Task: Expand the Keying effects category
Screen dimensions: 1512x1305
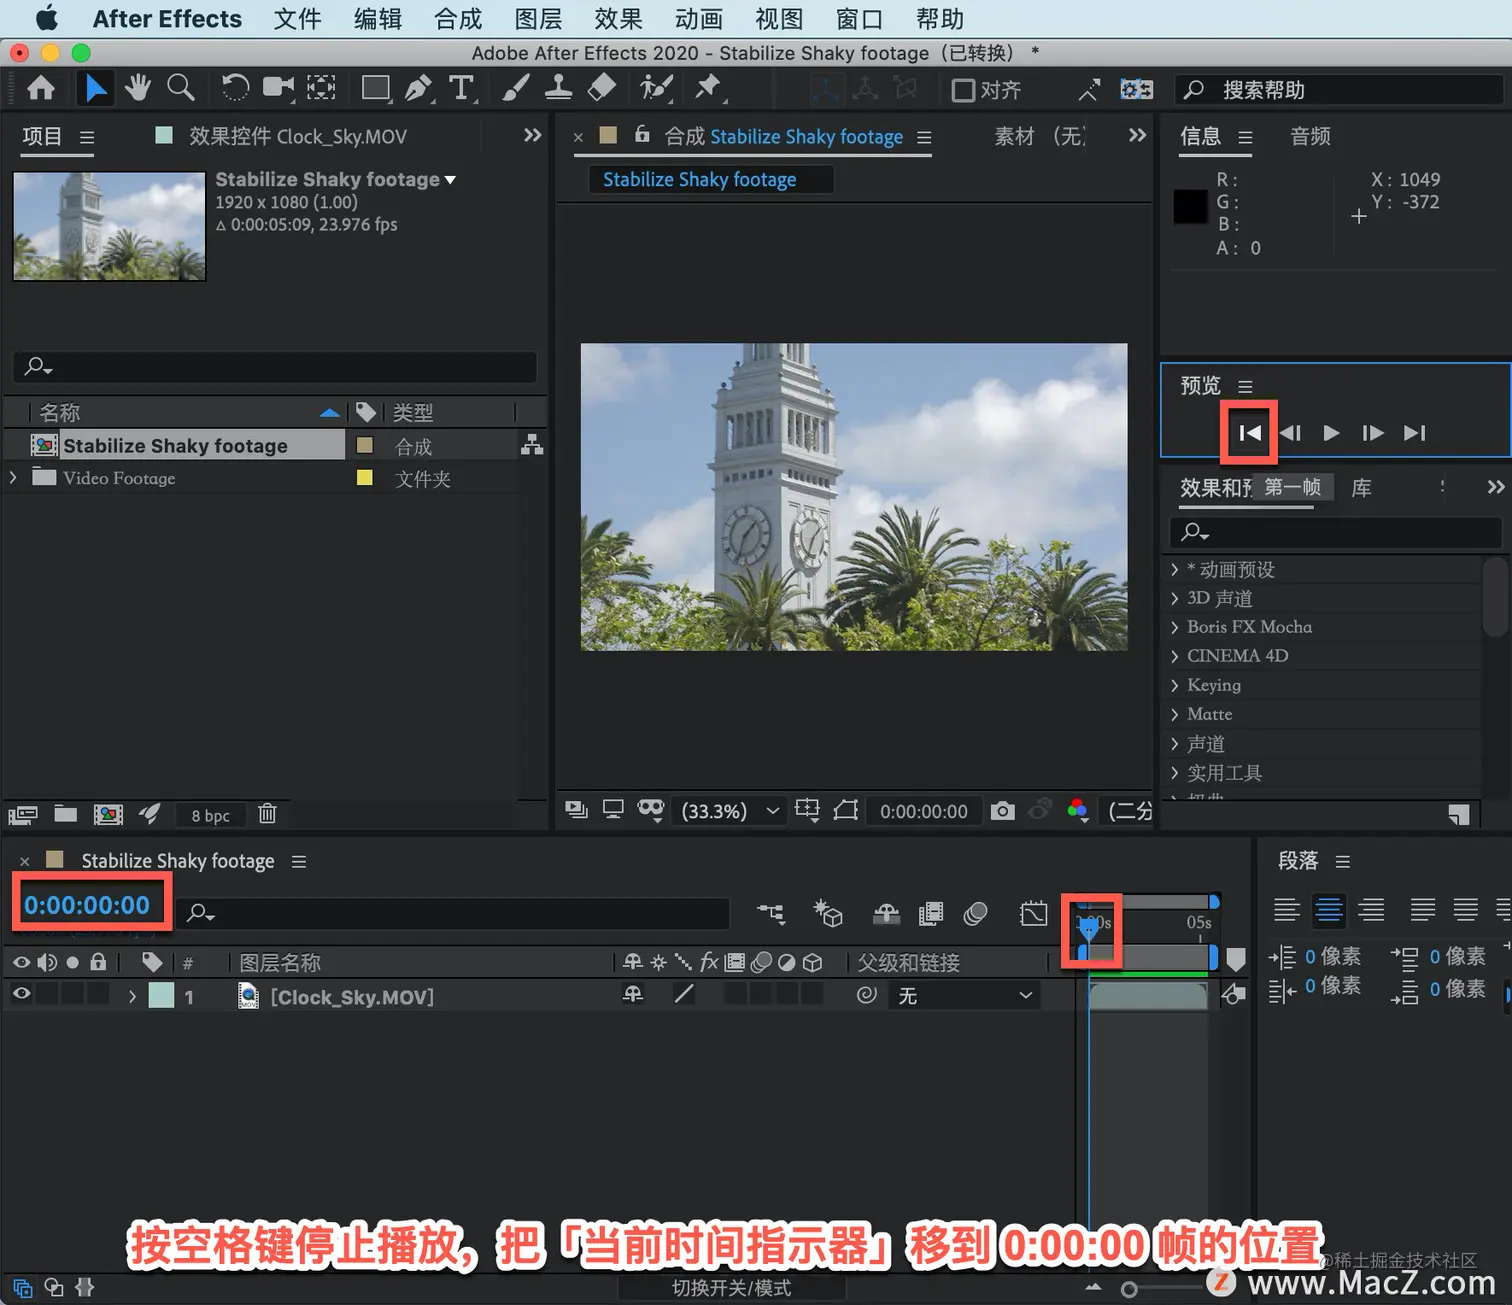Action: (x=1174, y=685)
